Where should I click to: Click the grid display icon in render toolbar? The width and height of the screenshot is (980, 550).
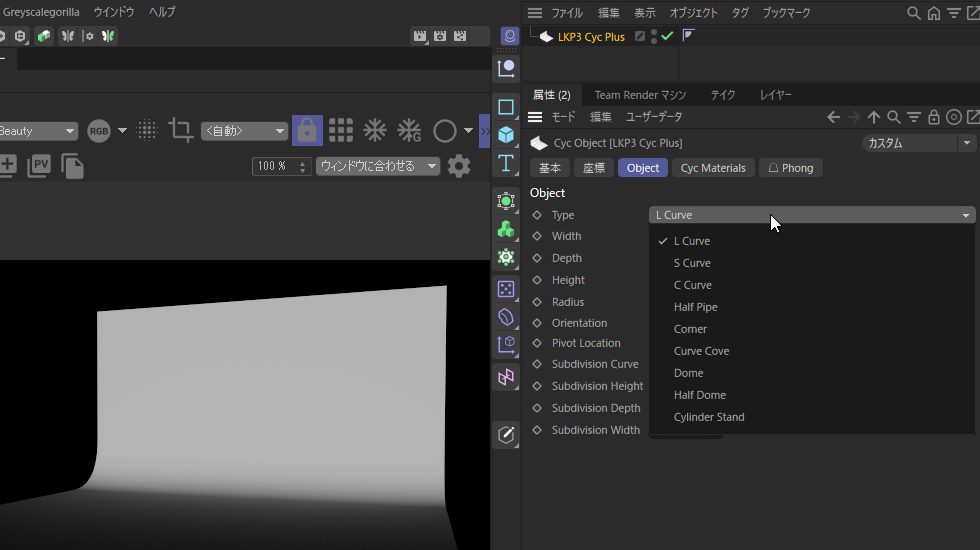pyautogui.click(x=341, y=131)
